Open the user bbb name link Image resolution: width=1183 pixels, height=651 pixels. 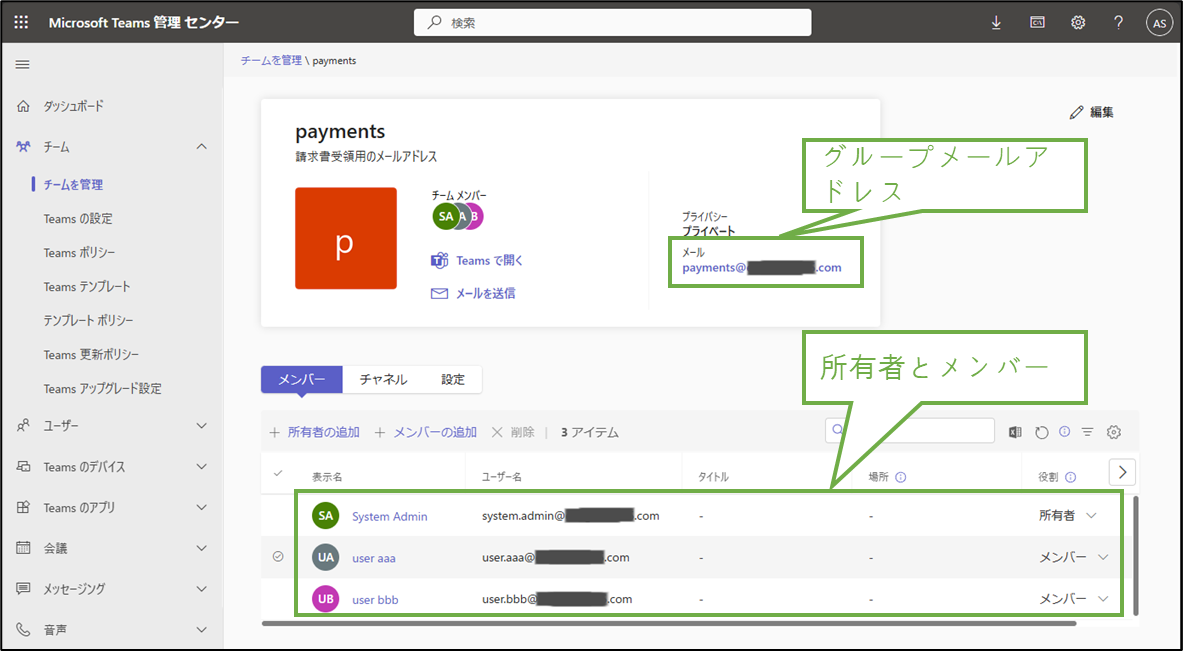pyautogui.click(x=375, y=600)
